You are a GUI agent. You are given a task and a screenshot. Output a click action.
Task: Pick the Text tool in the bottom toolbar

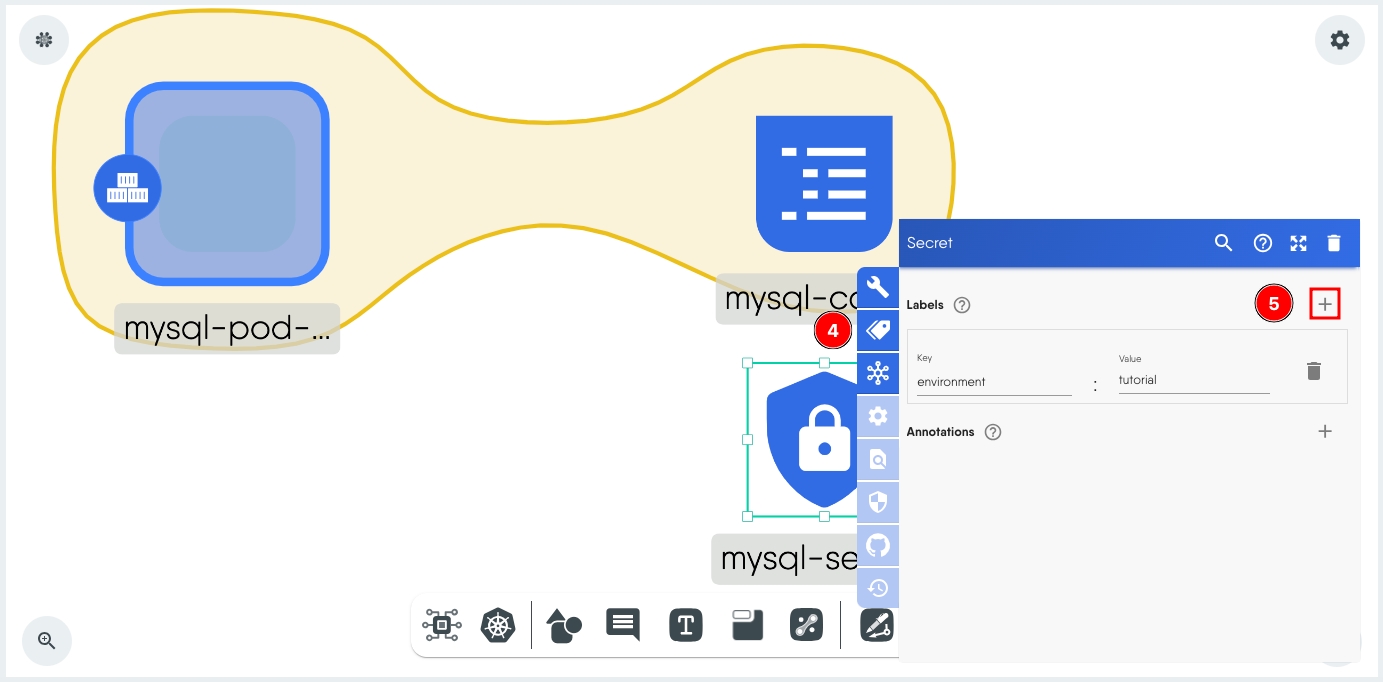pyautogui.click(x=686, y=625)
